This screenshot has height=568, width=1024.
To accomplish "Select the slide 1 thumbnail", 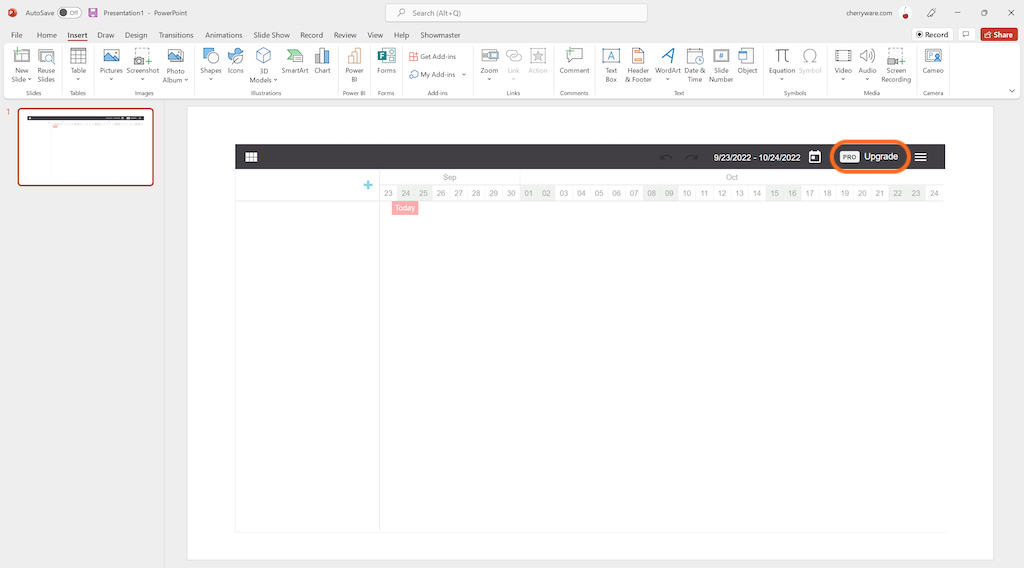I will [85, 147].
